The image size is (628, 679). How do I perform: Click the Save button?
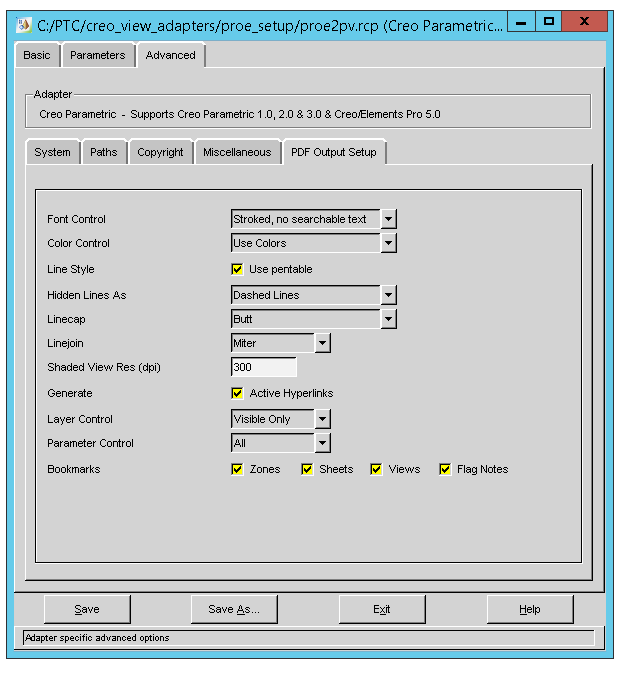87,609
